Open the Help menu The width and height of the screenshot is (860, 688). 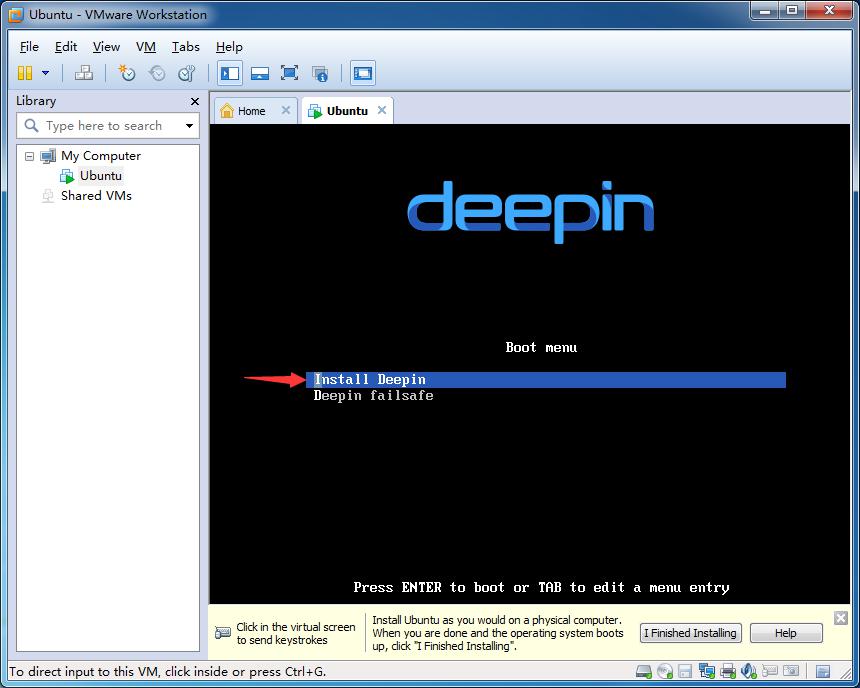229,47
